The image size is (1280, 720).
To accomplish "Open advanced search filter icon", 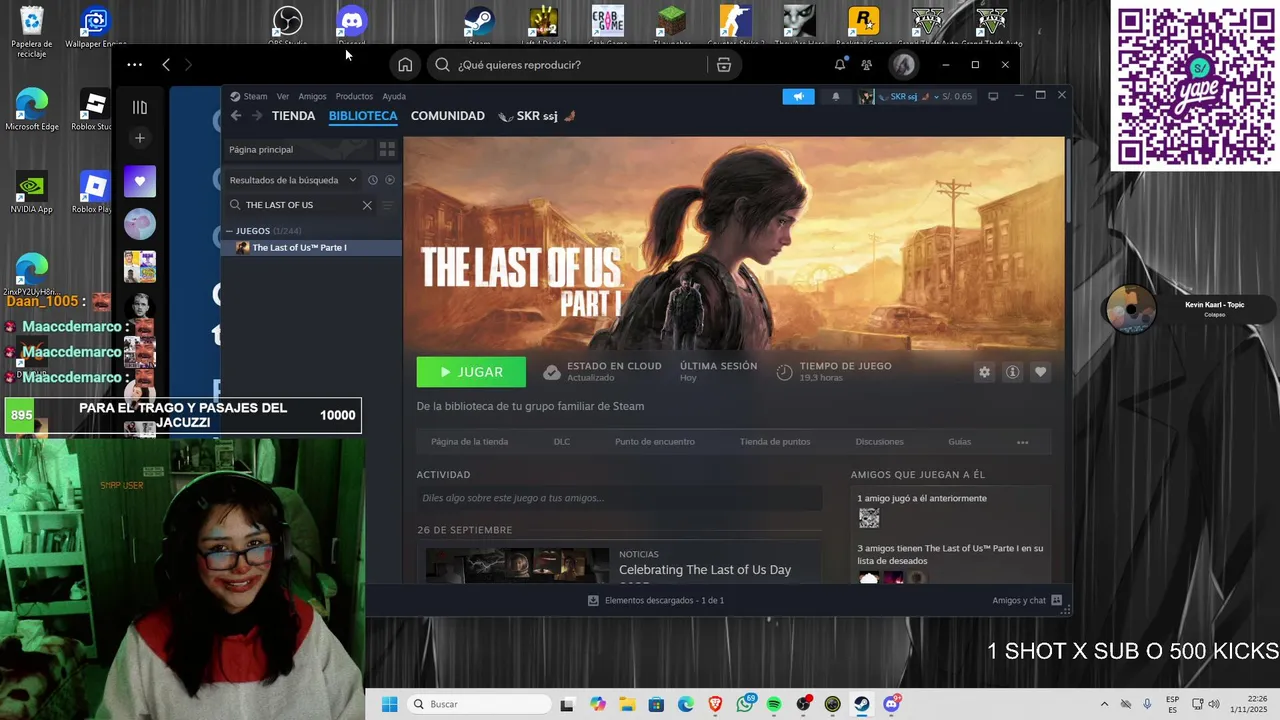I will coord(388,205).
